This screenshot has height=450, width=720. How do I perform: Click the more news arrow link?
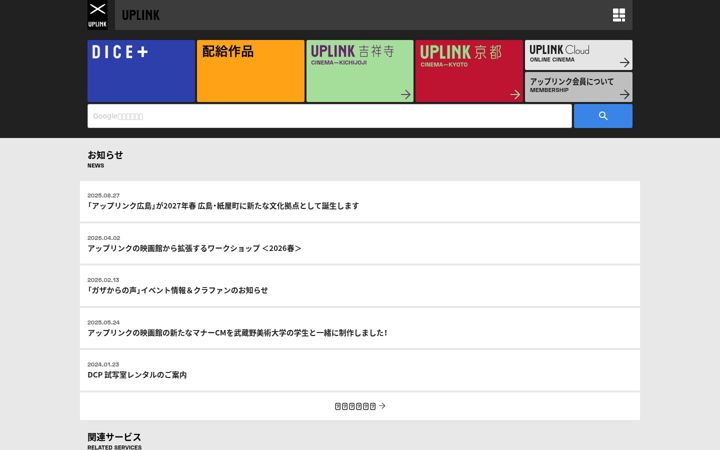click(360, 406)
